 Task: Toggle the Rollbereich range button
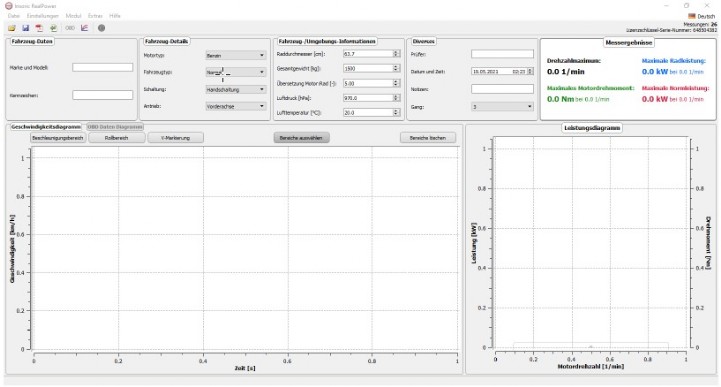[116, 138]
